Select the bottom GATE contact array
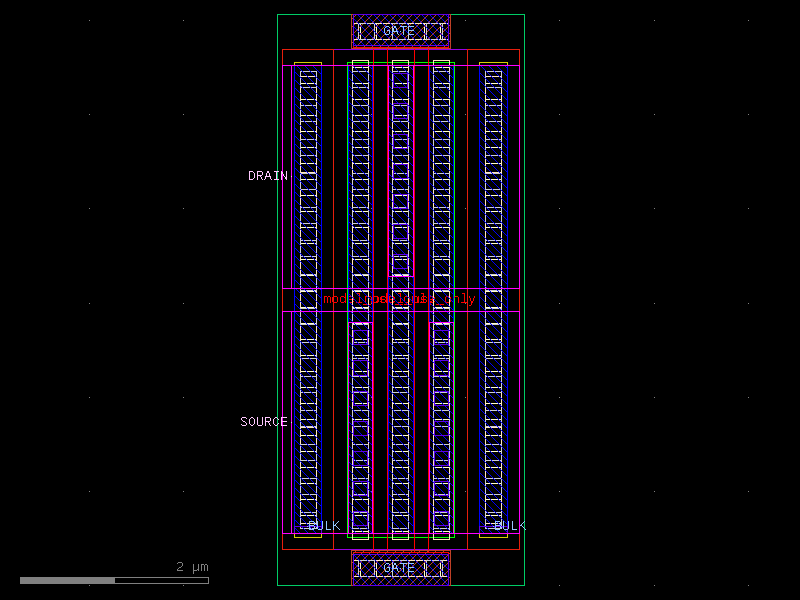The width and height of the screenshot is (800, 600). point(400,568)
